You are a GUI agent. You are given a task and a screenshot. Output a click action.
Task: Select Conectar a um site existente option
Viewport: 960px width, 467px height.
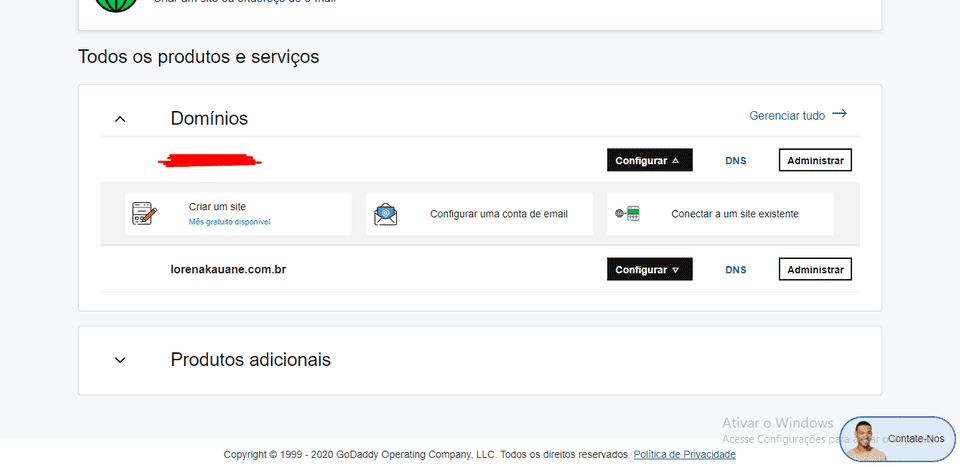pos(734,214)
